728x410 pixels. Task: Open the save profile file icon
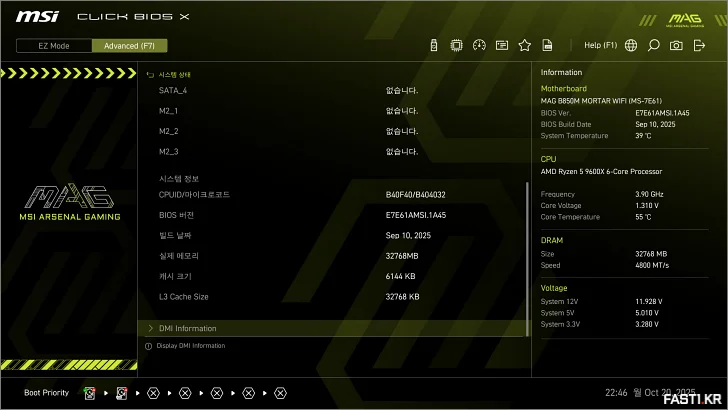(x=547, y=45)
